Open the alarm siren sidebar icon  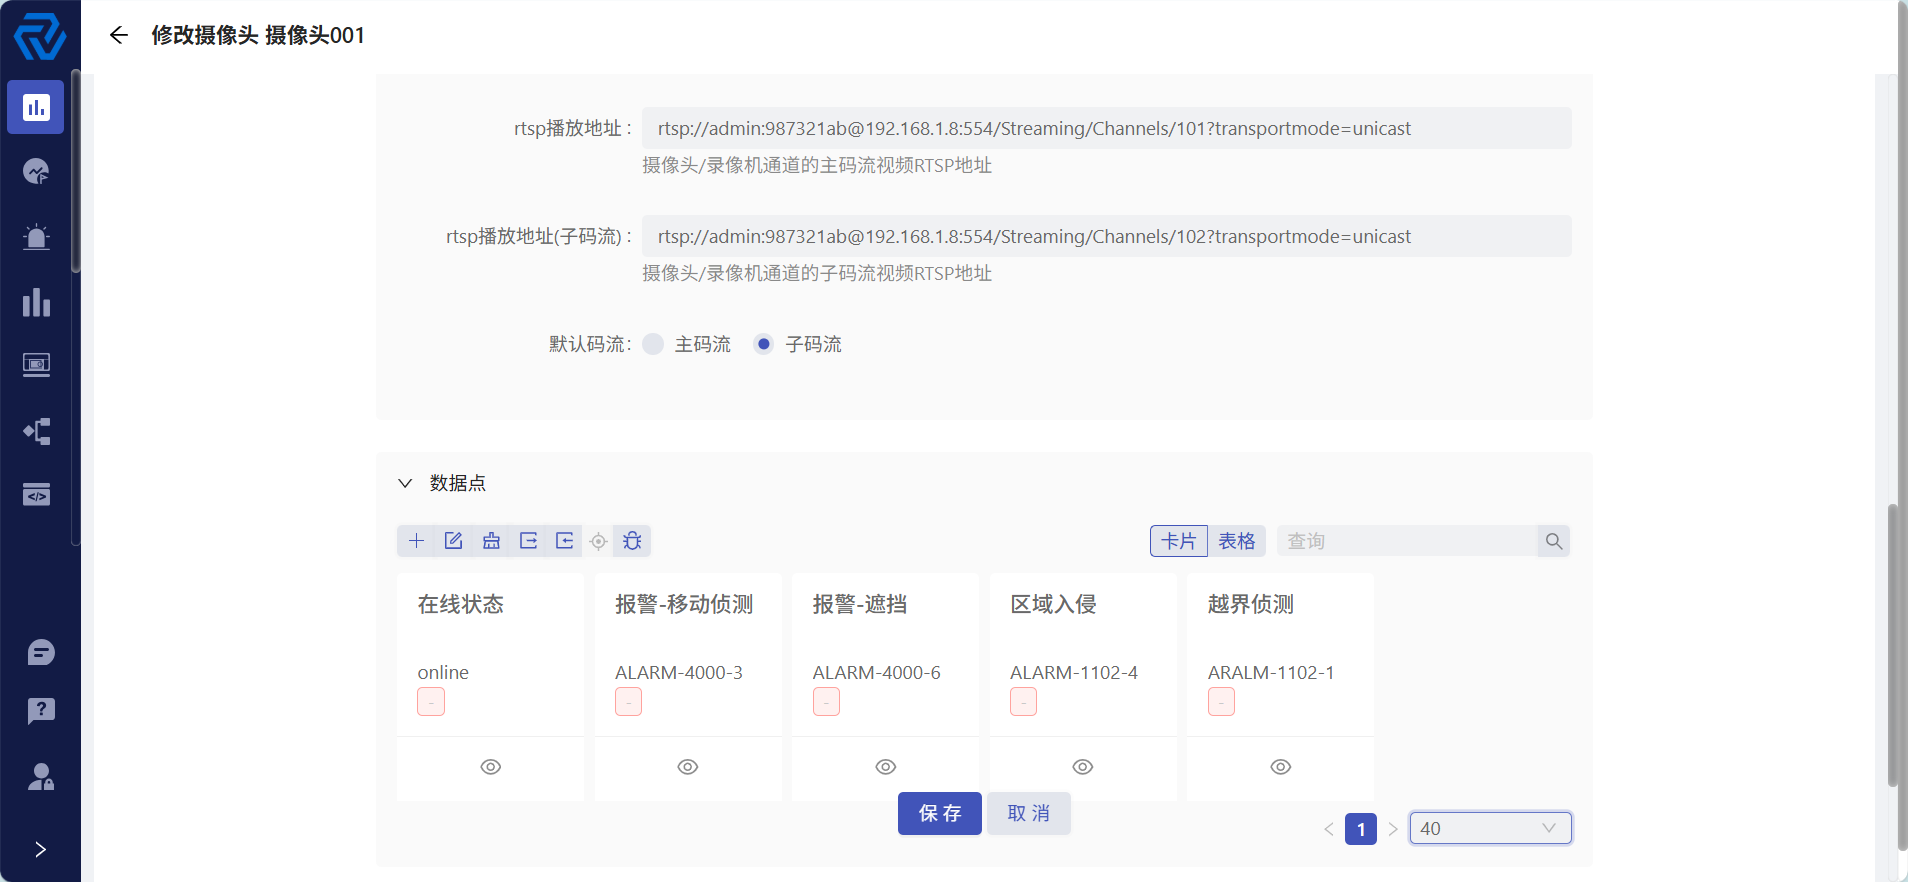[37, 237]
